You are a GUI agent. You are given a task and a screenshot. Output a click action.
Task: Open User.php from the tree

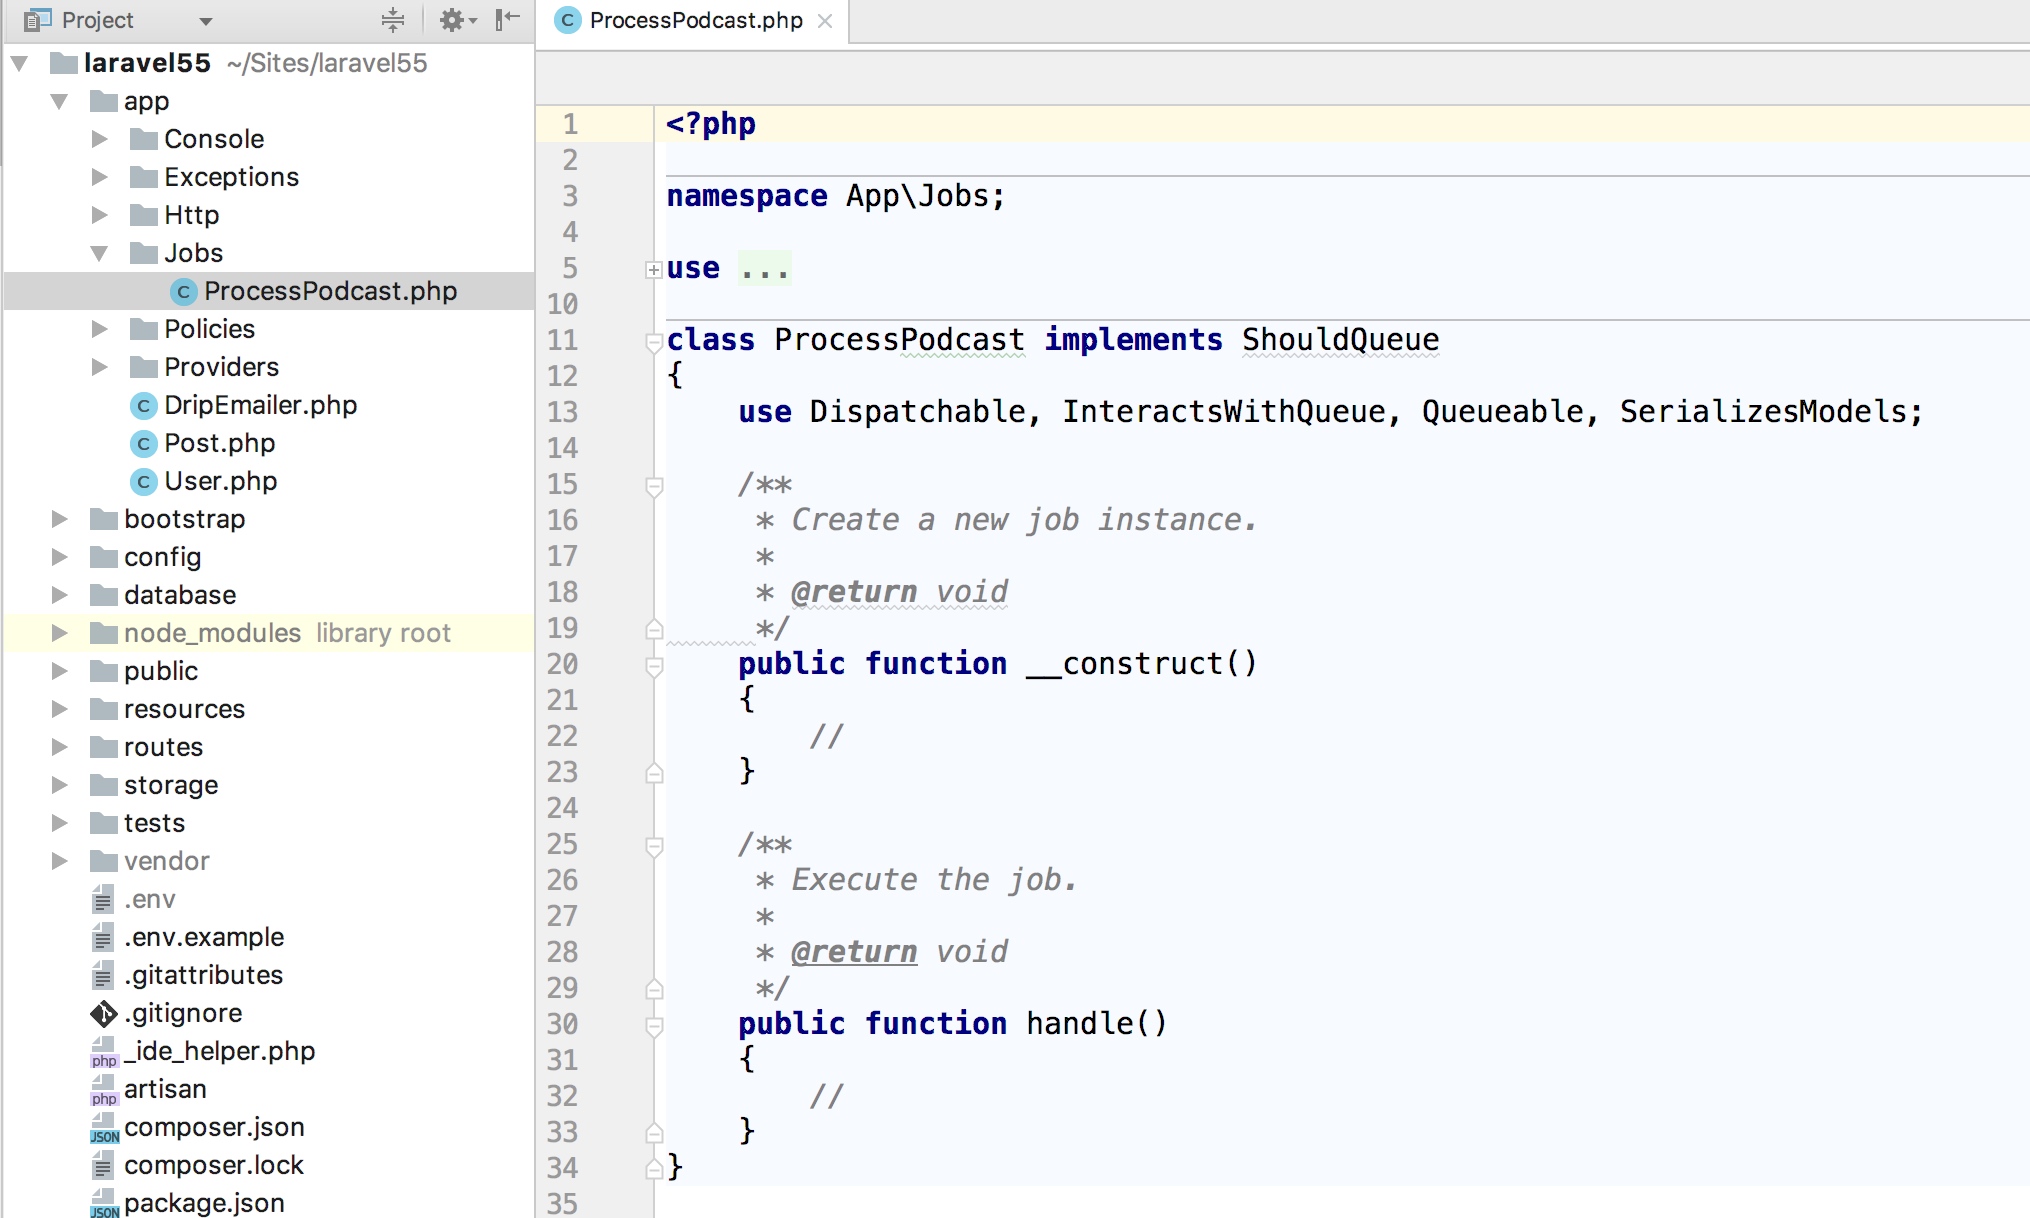click(220, 481)
